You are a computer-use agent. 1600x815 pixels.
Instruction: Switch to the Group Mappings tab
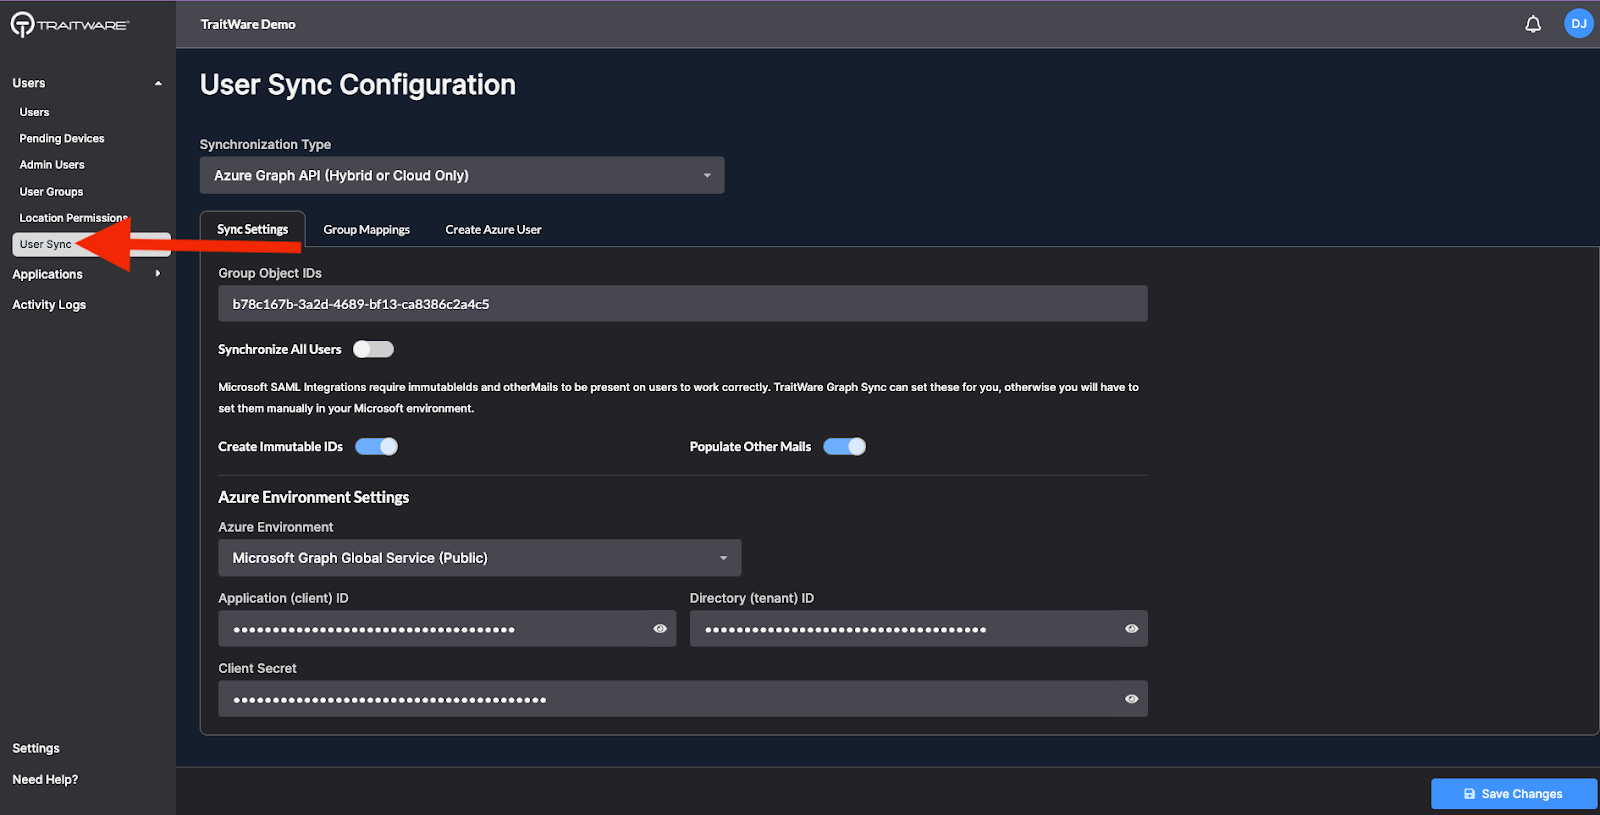click(x=367, y=229)
